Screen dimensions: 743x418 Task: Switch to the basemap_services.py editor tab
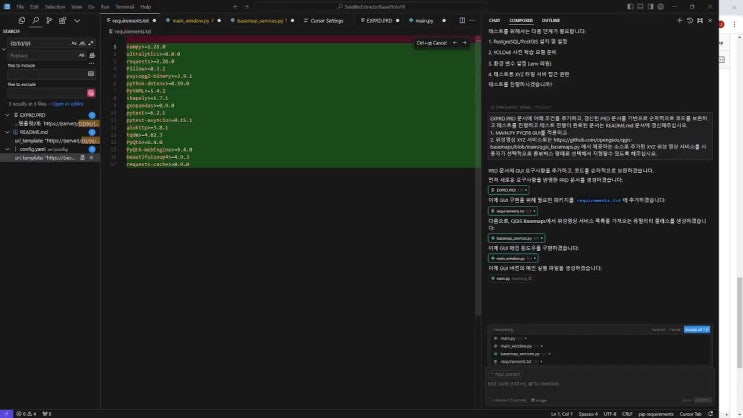point(262,21)
